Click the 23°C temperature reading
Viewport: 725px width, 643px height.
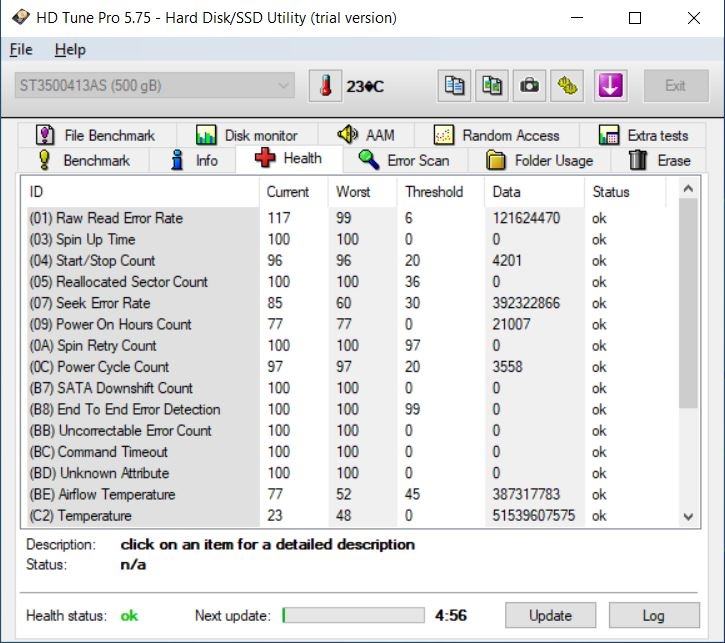point(365,86)
